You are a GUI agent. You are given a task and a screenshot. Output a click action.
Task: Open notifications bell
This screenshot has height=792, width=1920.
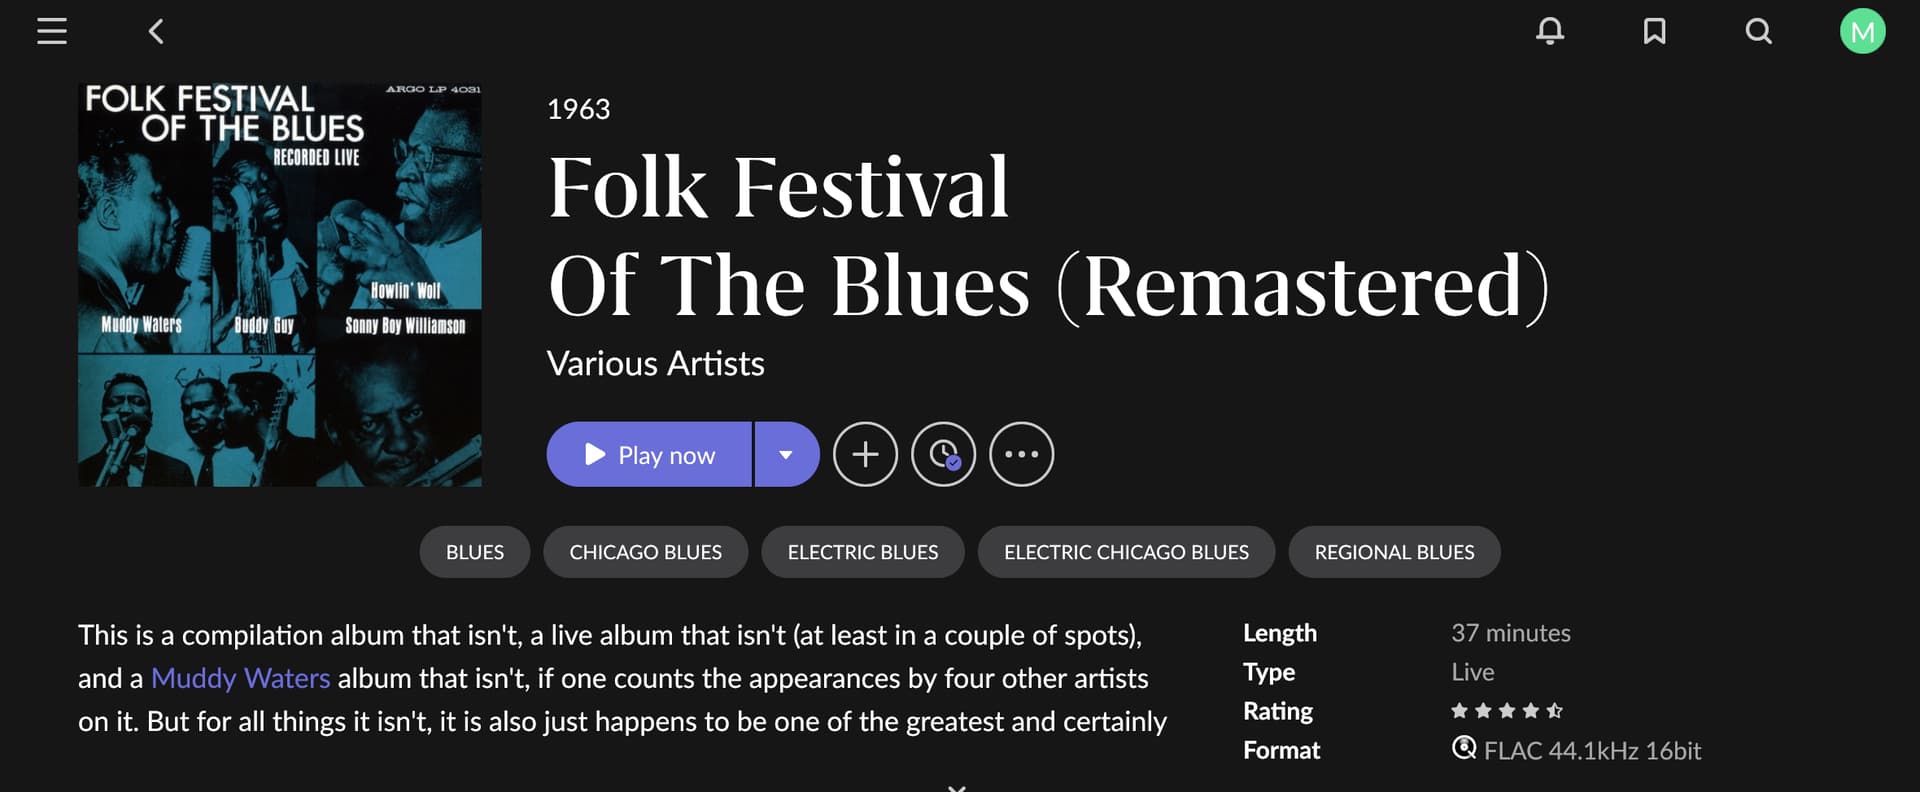(x=1550, y=32)
